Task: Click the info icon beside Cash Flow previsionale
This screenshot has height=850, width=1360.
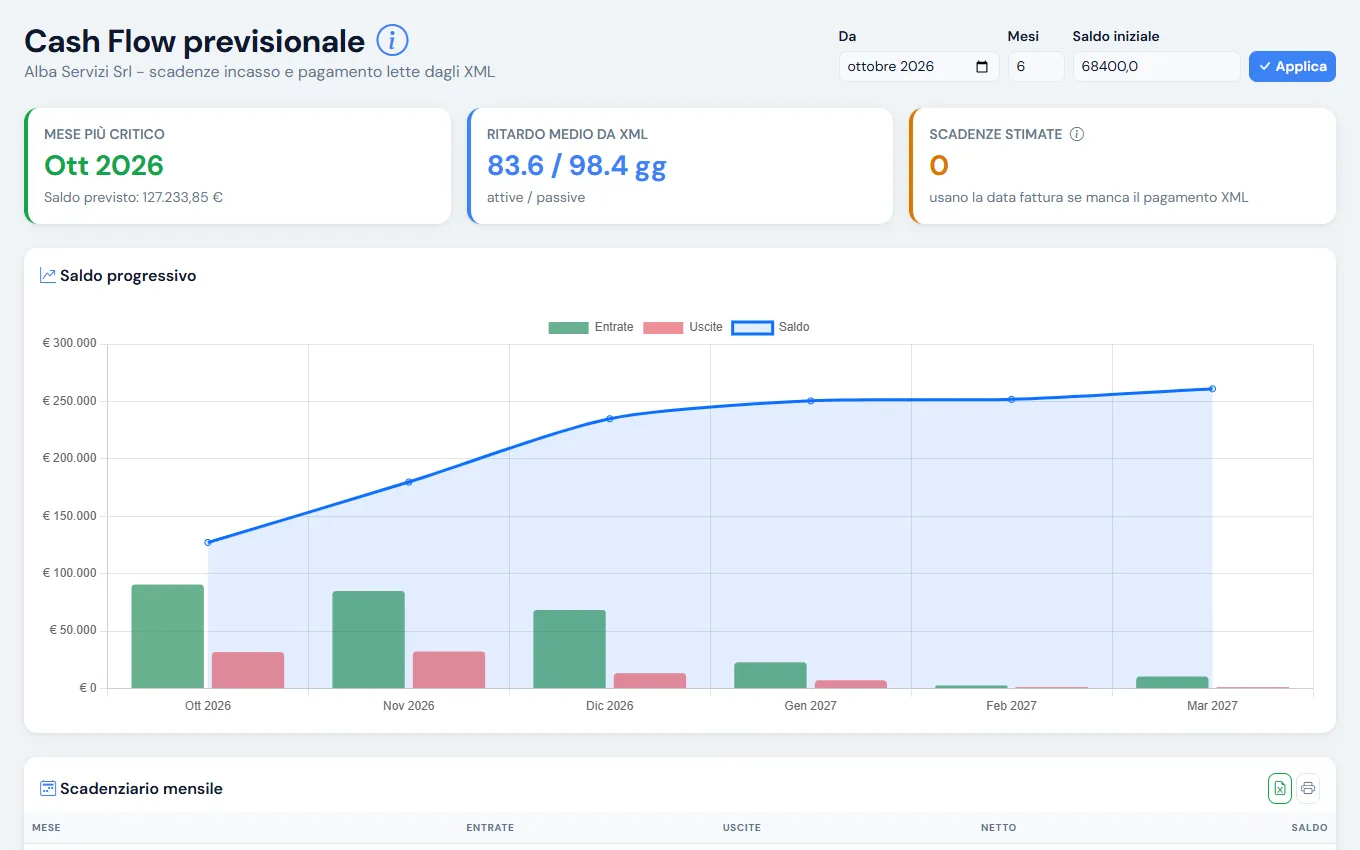Action: pyautogui.click(x=392, y=41)
